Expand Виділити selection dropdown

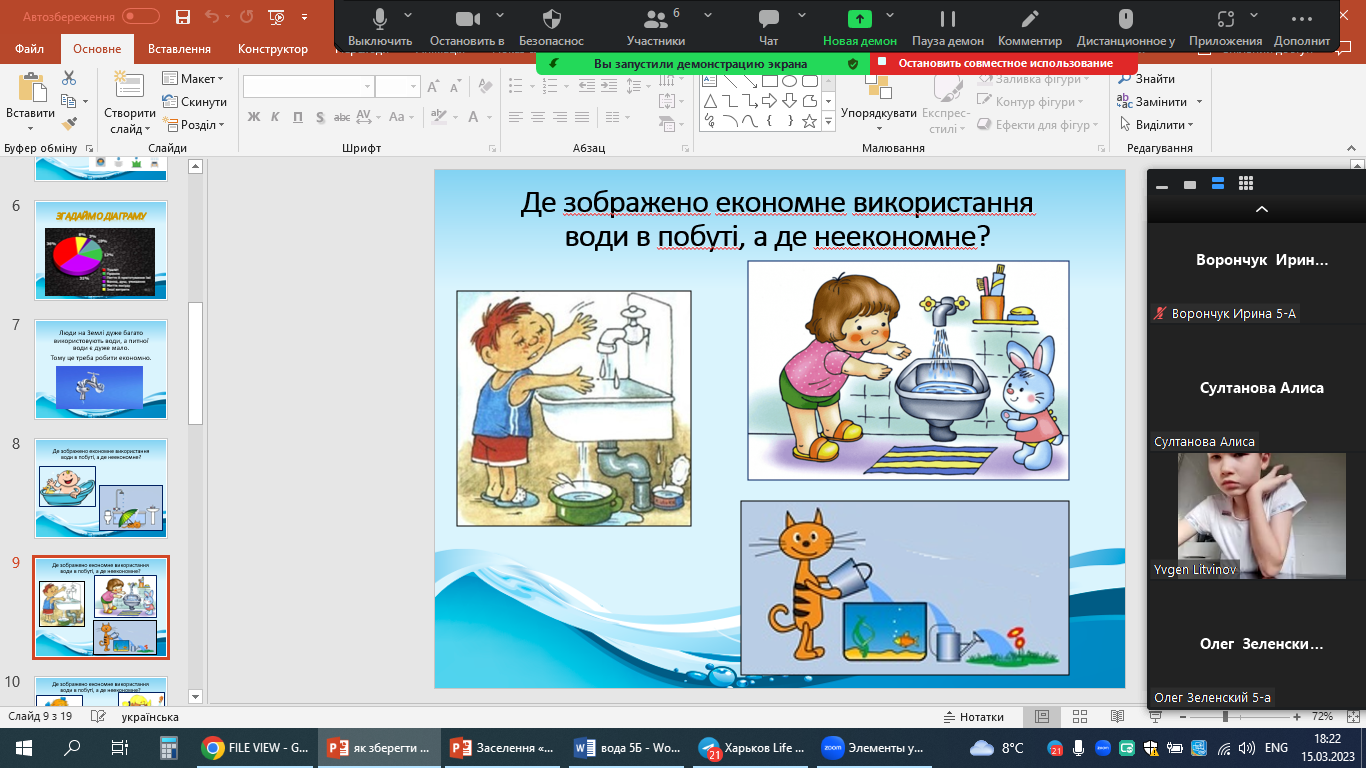(1156, 125)
